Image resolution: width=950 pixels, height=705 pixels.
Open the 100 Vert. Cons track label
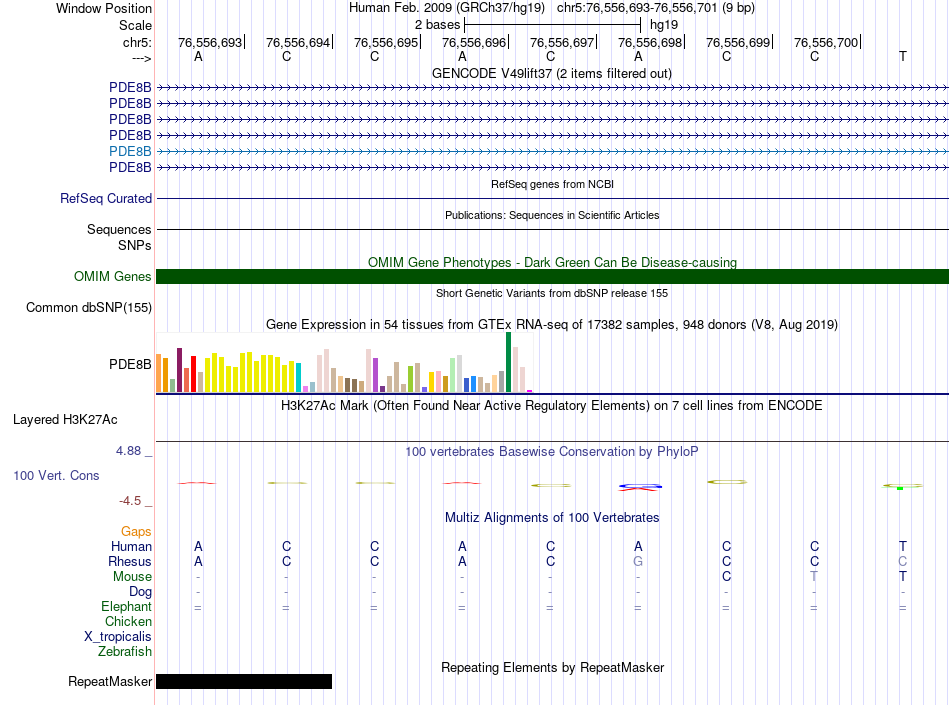tap(56, 475)
